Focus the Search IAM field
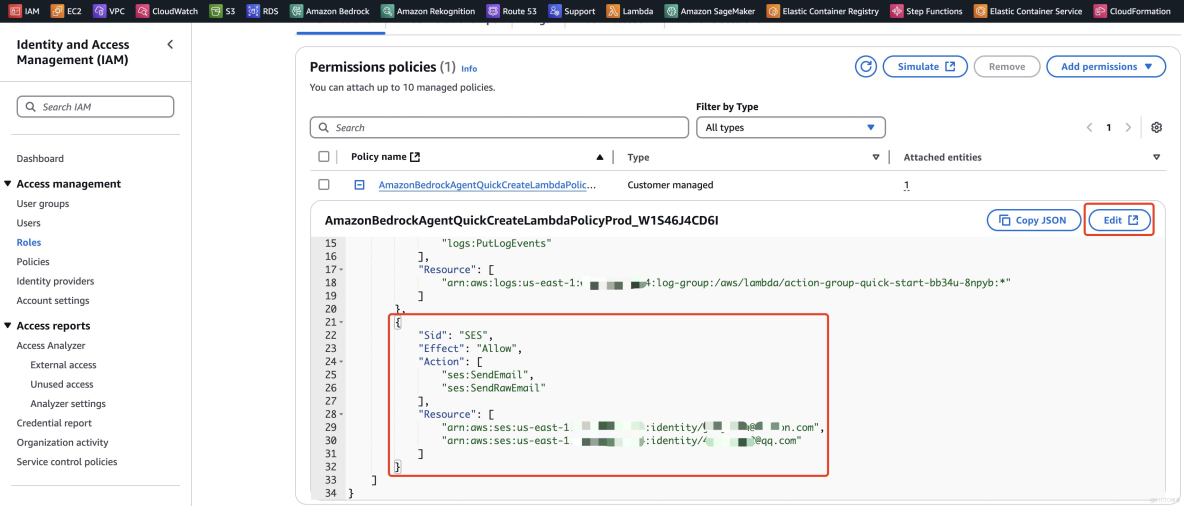Screen dimensions: 1184x506 [95, 106]
